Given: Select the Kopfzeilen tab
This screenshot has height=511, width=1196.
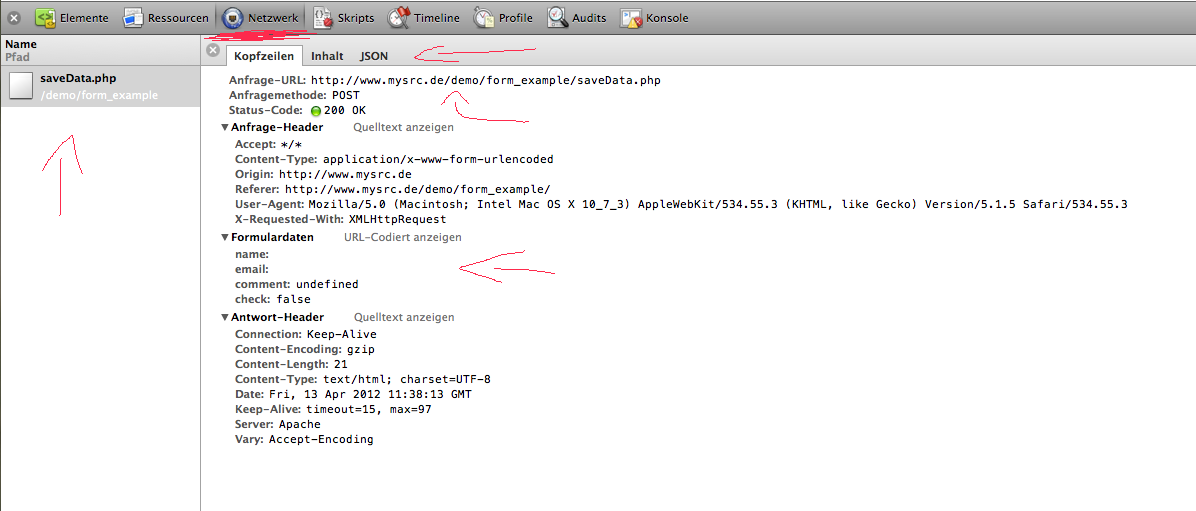Looking at the screenshot, I should click(263, 56).
